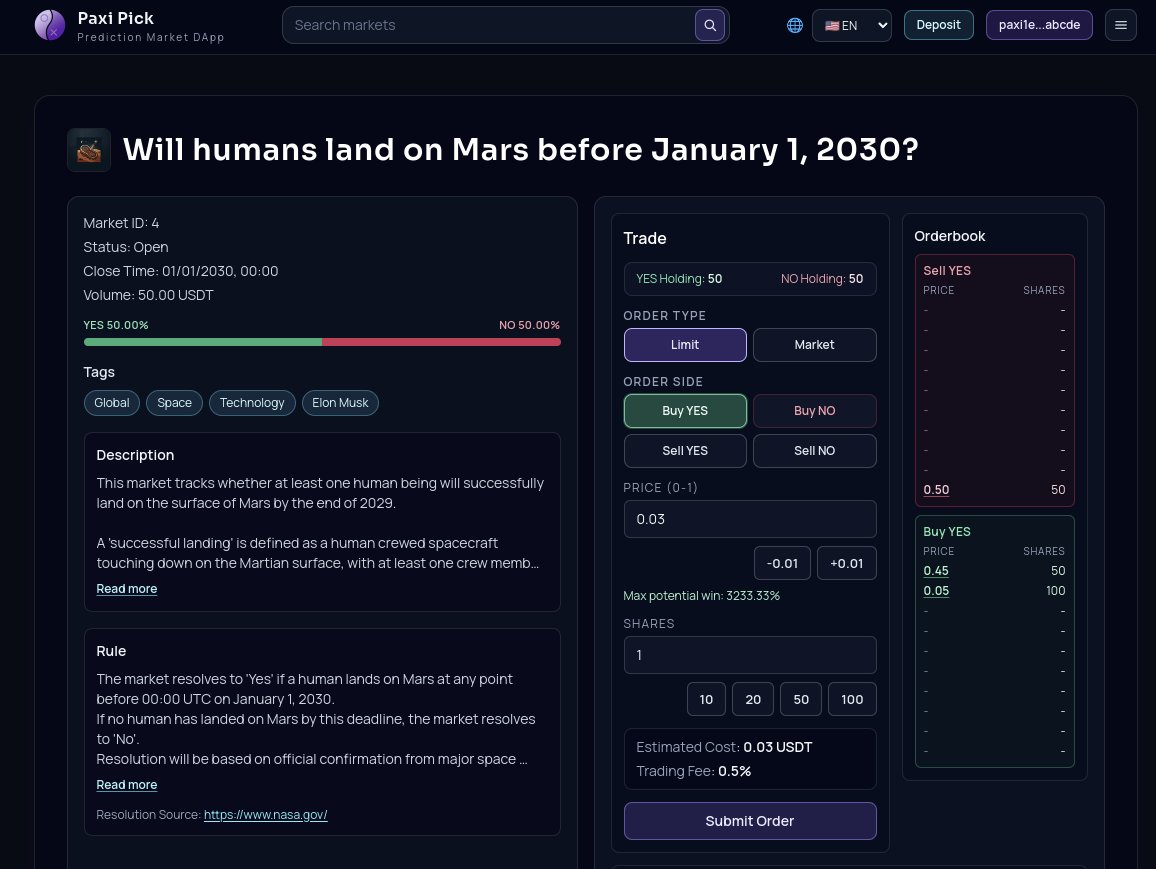Click the Global tag
The image size is (1156, 869).
112,403
